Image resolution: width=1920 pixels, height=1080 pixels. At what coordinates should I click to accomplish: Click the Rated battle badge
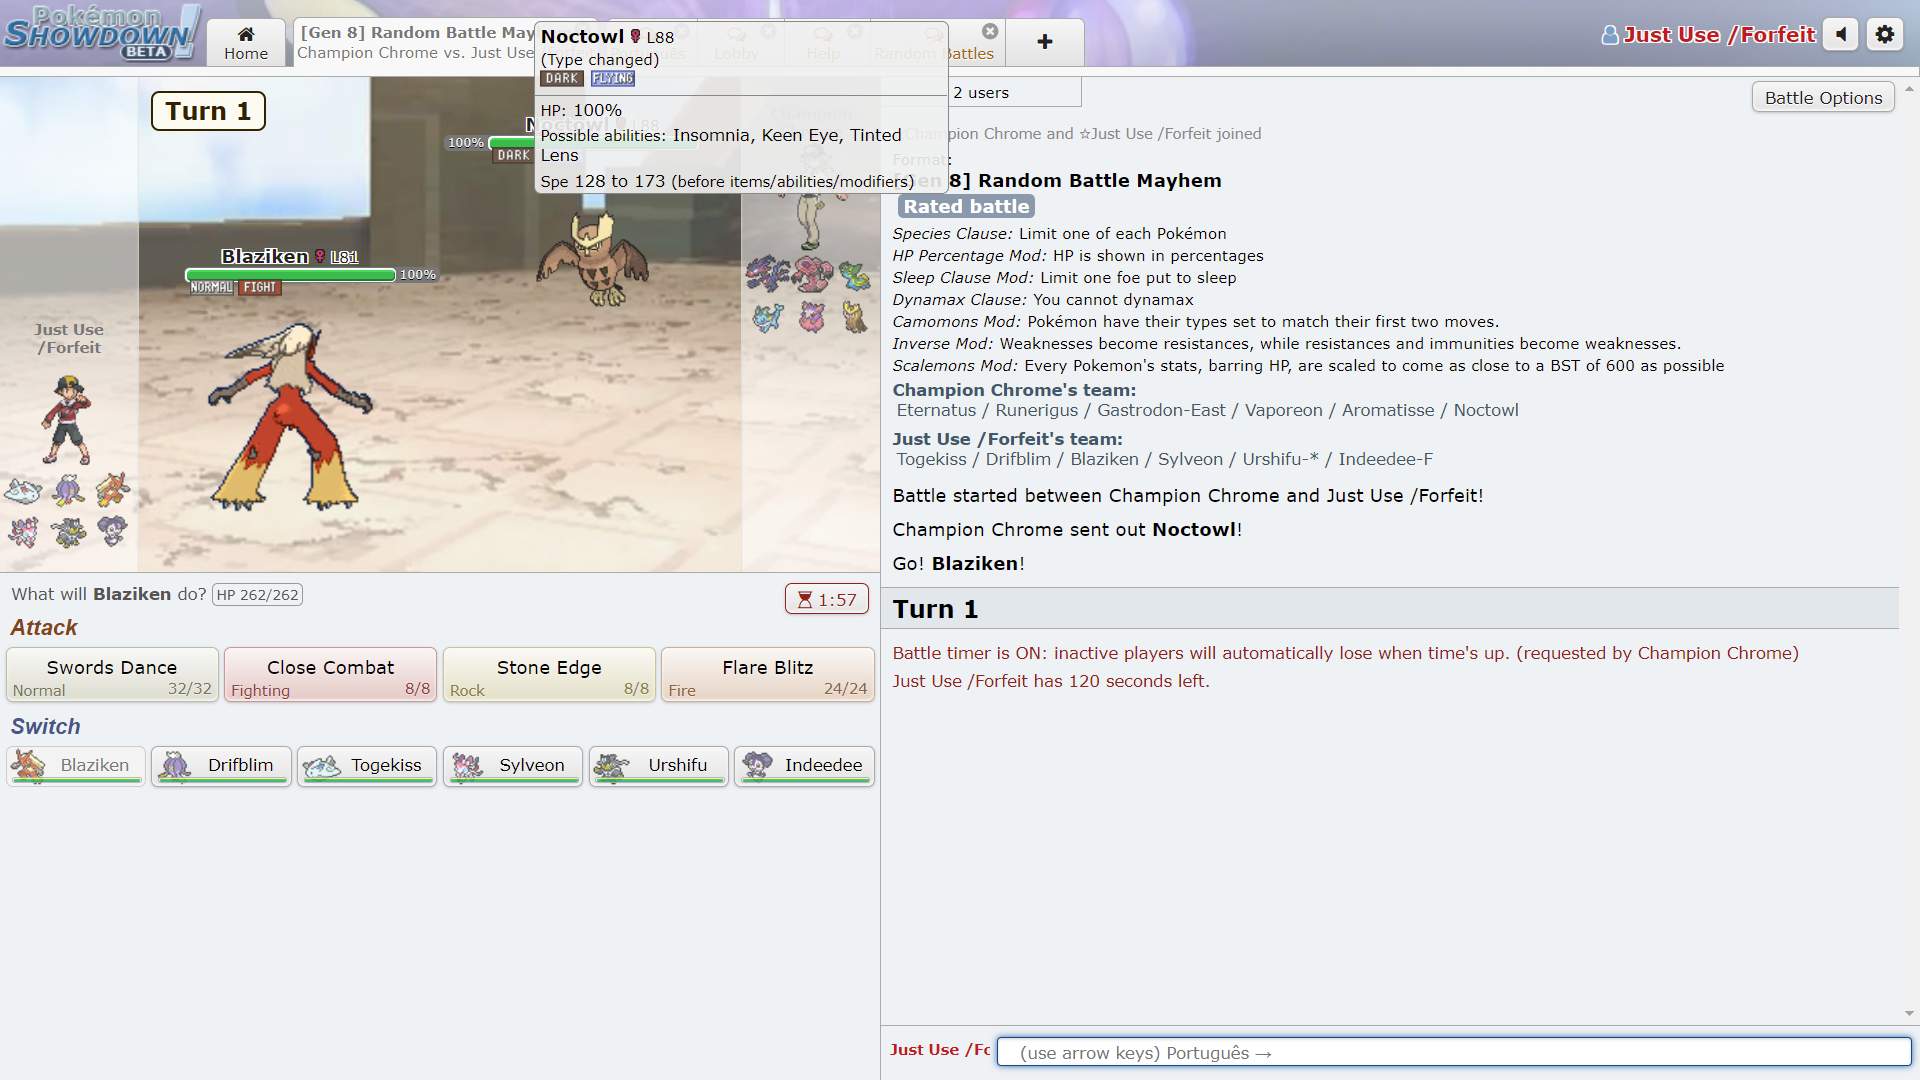tap(966, 206)
